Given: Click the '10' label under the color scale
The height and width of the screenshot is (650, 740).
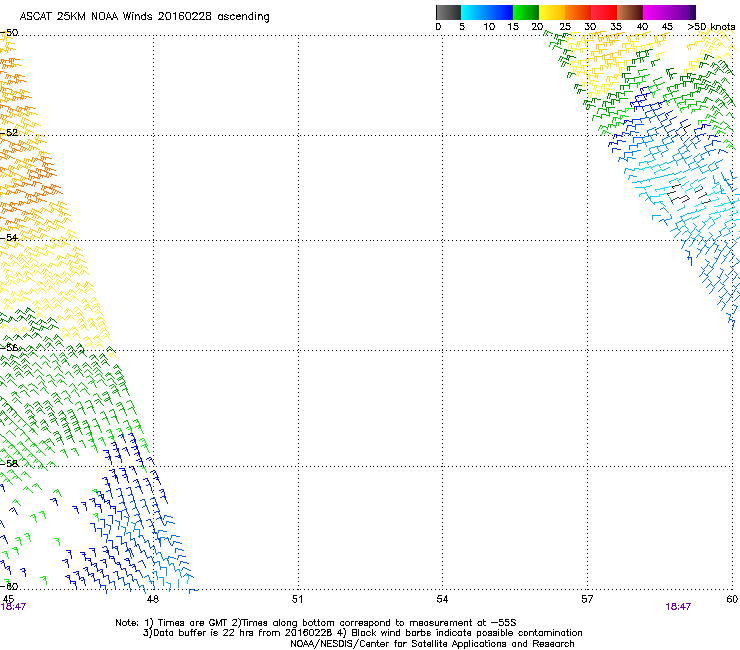Looking at the screenshot, I should click(489, 27).
